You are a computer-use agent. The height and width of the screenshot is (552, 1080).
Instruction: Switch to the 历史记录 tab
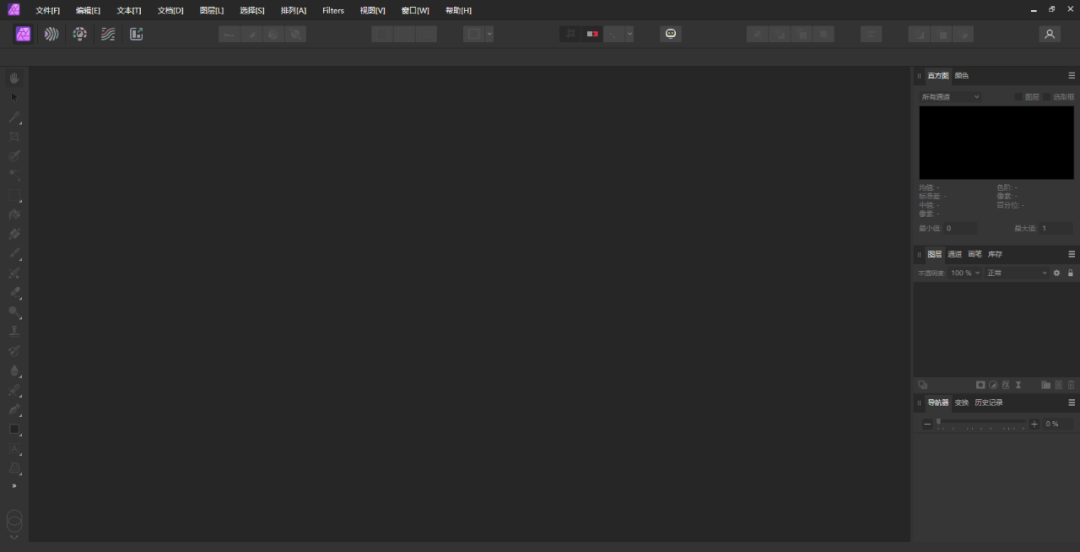click(988, 403)
